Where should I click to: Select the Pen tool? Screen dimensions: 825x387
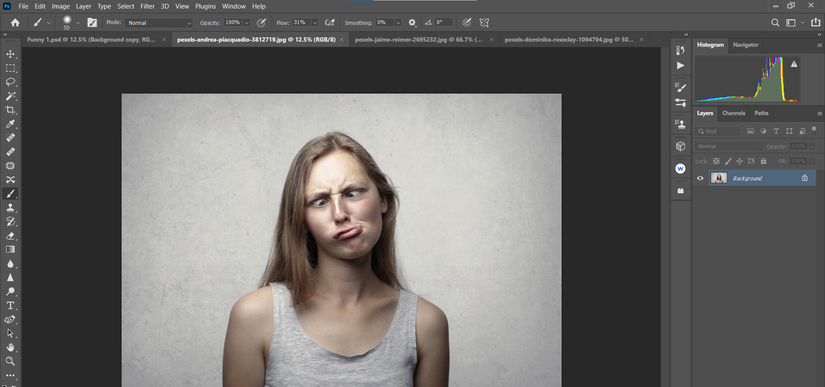point(10,319)
